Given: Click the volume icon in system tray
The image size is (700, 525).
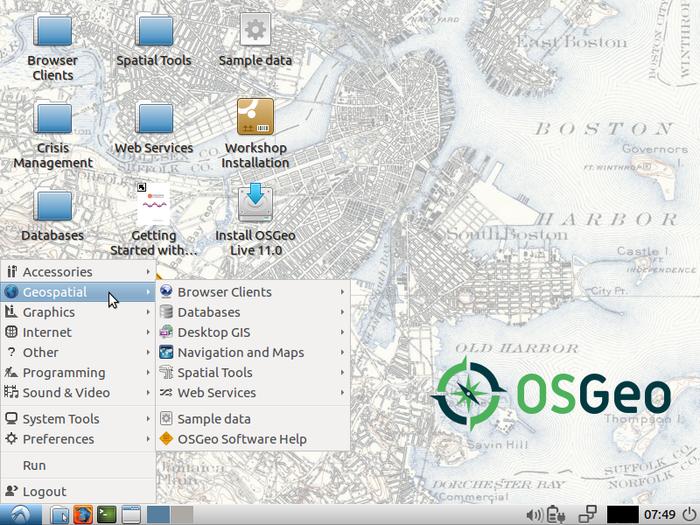Looking at the screenshot, I should pos(534,514).
